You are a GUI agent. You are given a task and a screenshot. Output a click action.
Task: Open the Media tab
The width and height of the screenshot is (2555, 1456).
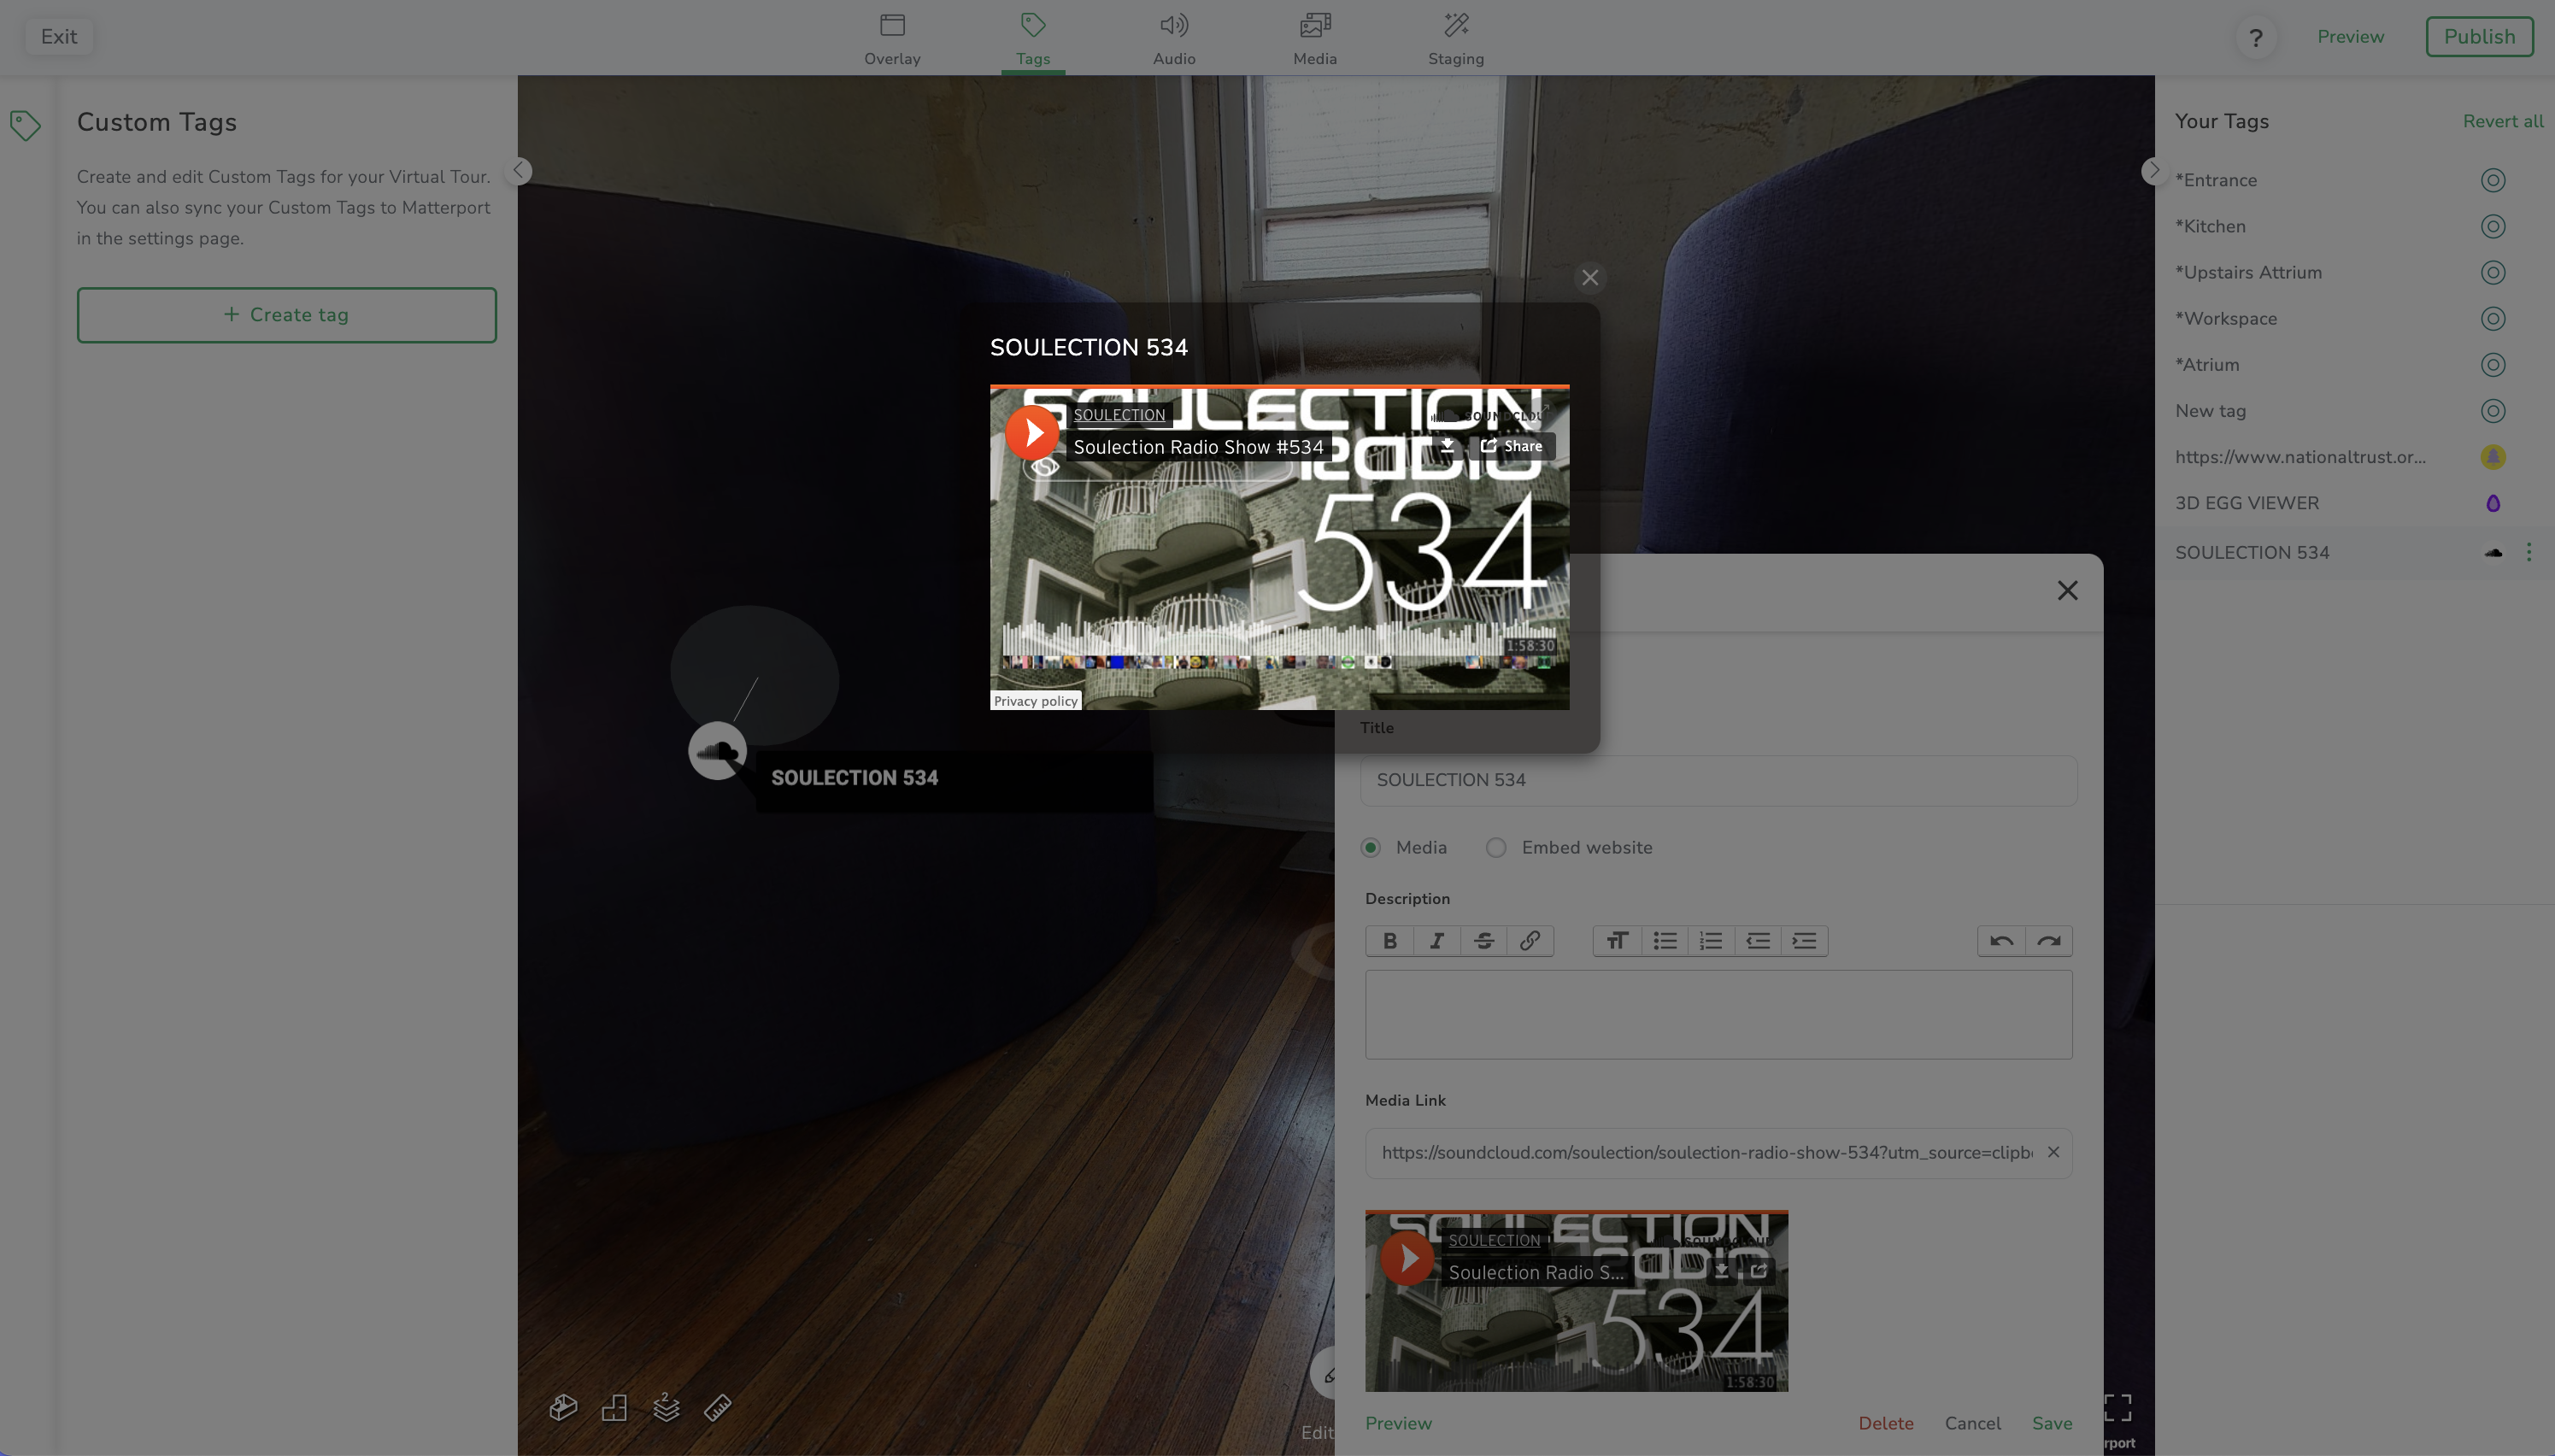[1315, 38]
